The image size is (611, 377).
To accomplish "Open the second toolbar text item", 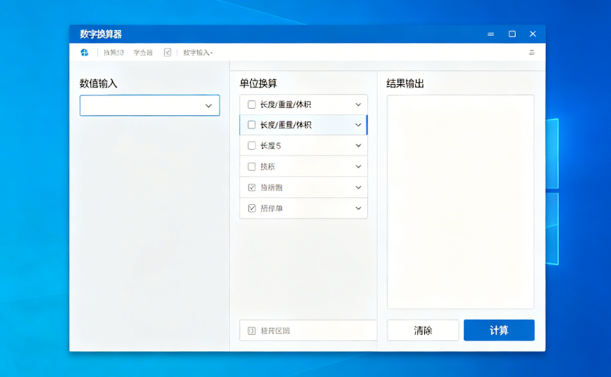I will pyautogui.click(x=143, y=53).
